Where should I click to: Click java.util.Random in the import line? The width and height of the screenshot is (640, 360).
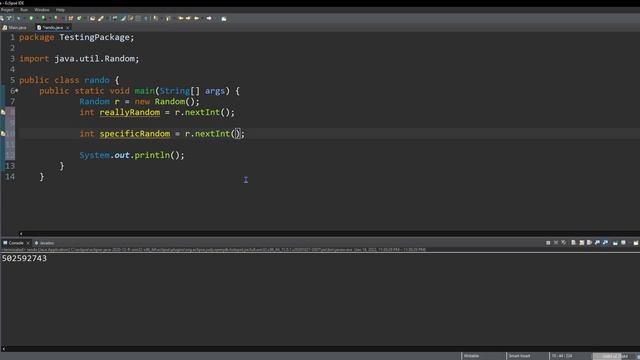tap(94, 59)
